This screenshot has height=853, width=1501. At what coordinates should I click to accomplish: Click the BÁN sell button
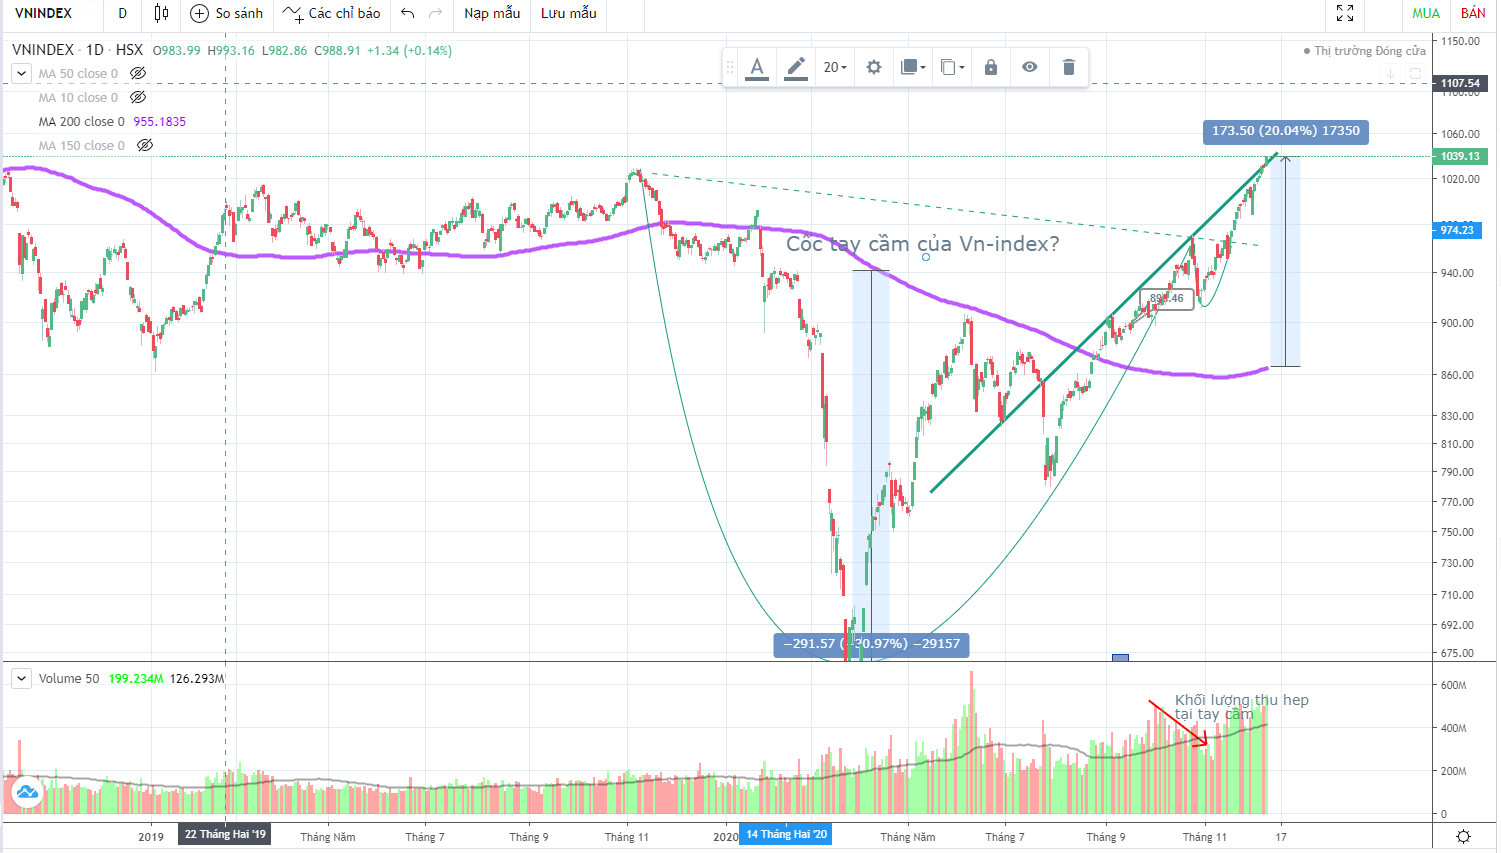pyautogui.click(x=1473, y=13)
